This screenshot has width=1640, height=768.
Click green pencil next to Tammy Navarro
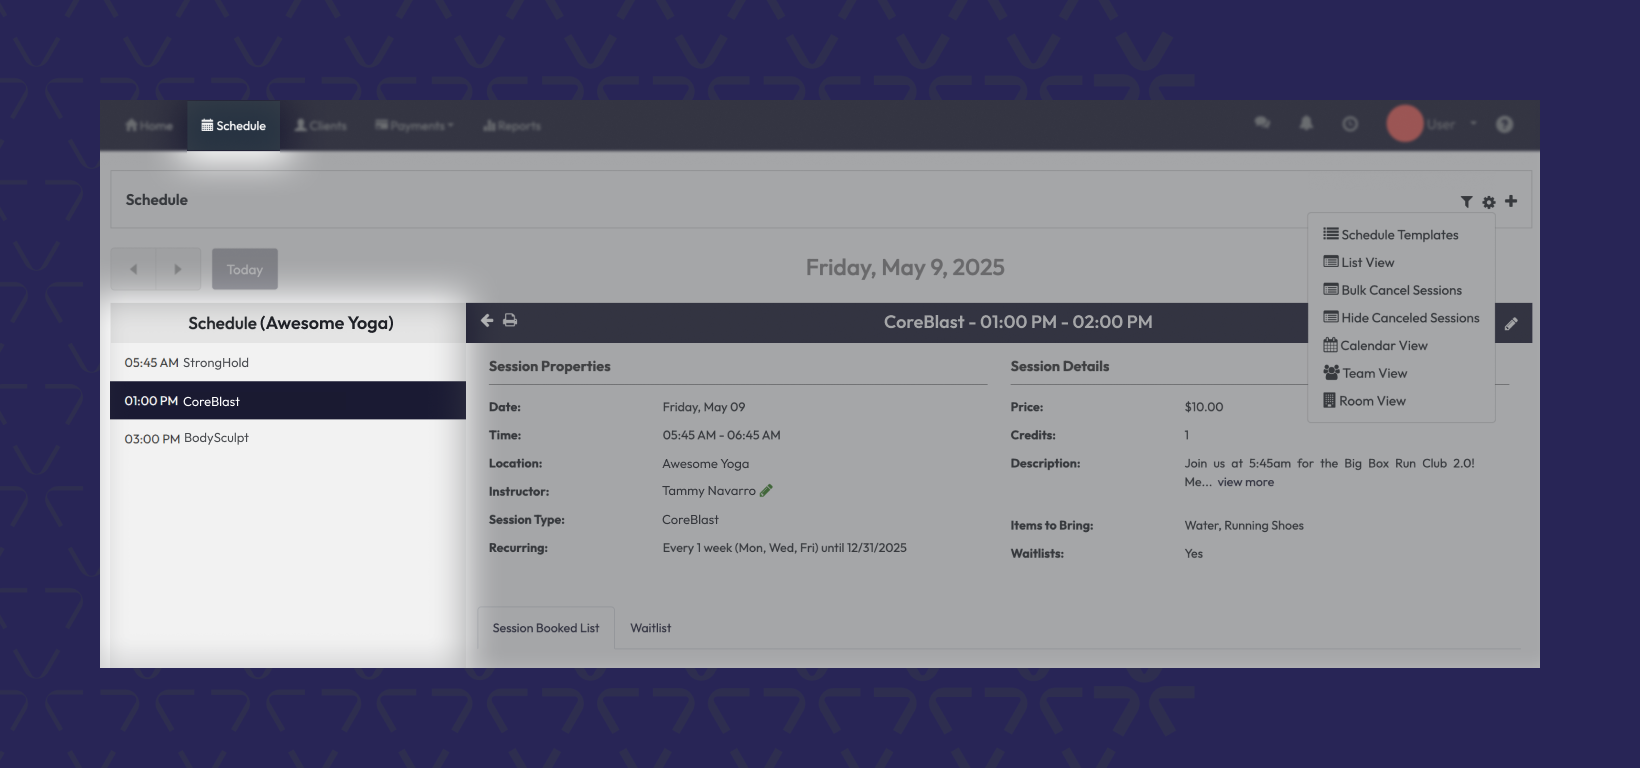766,491
